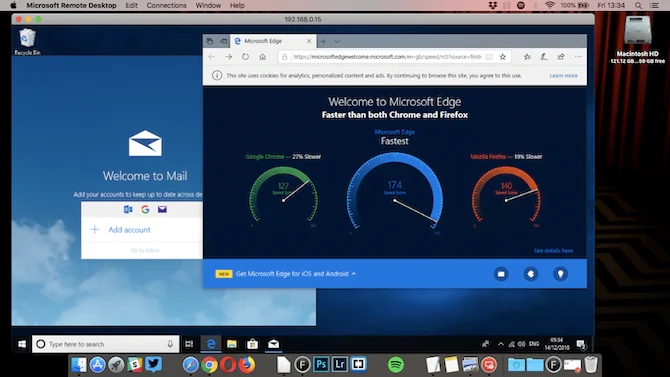670x377 pixels.
Task: Toggle Reading view in address bar
Action: pos(489,57)
